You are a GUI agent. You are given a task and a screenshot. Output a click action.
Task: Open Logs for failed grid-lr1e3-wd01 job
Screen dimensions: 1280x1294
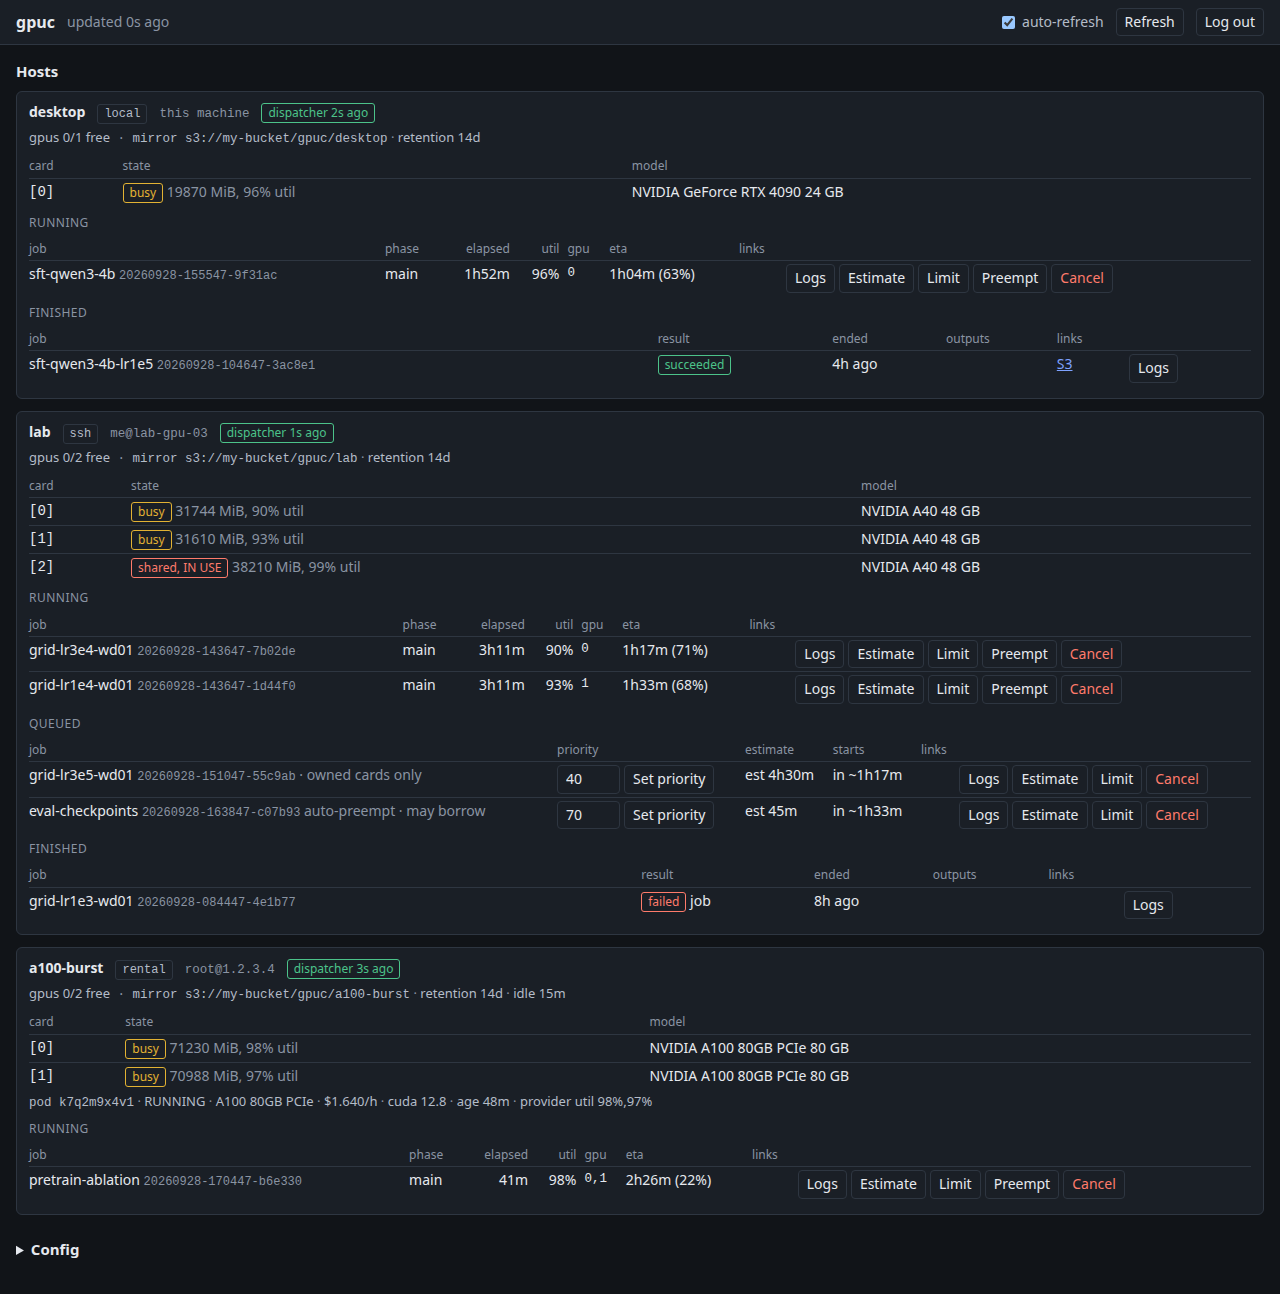(x=1148, y=905)
